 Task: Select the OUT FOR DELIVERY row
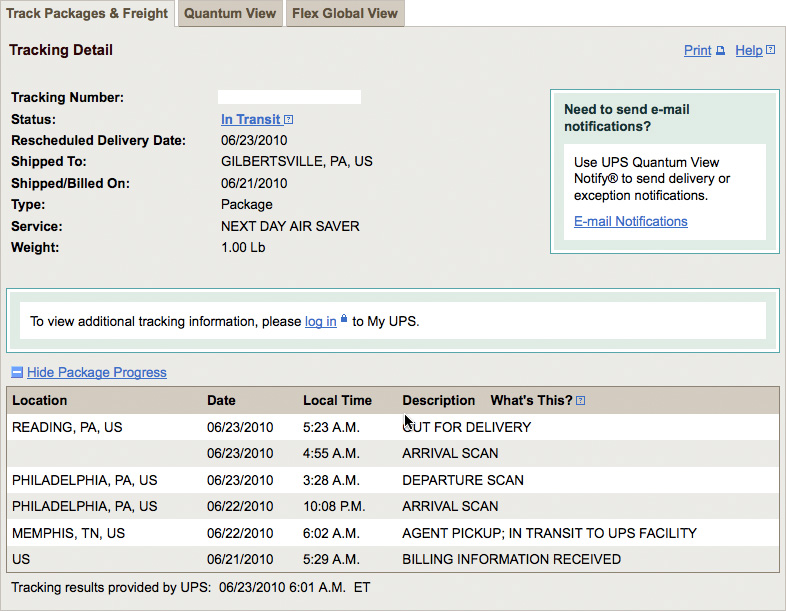[393, 427]
